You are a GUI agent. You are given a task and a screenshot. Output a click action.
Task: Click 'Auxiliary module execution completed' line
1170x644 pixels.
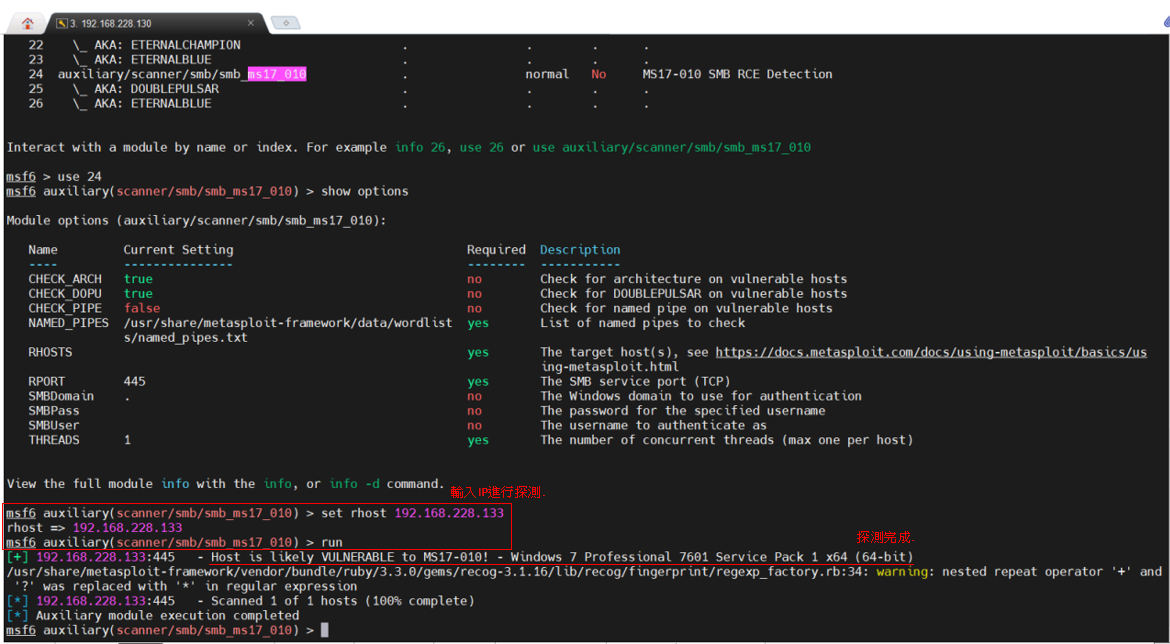[167, 616]
